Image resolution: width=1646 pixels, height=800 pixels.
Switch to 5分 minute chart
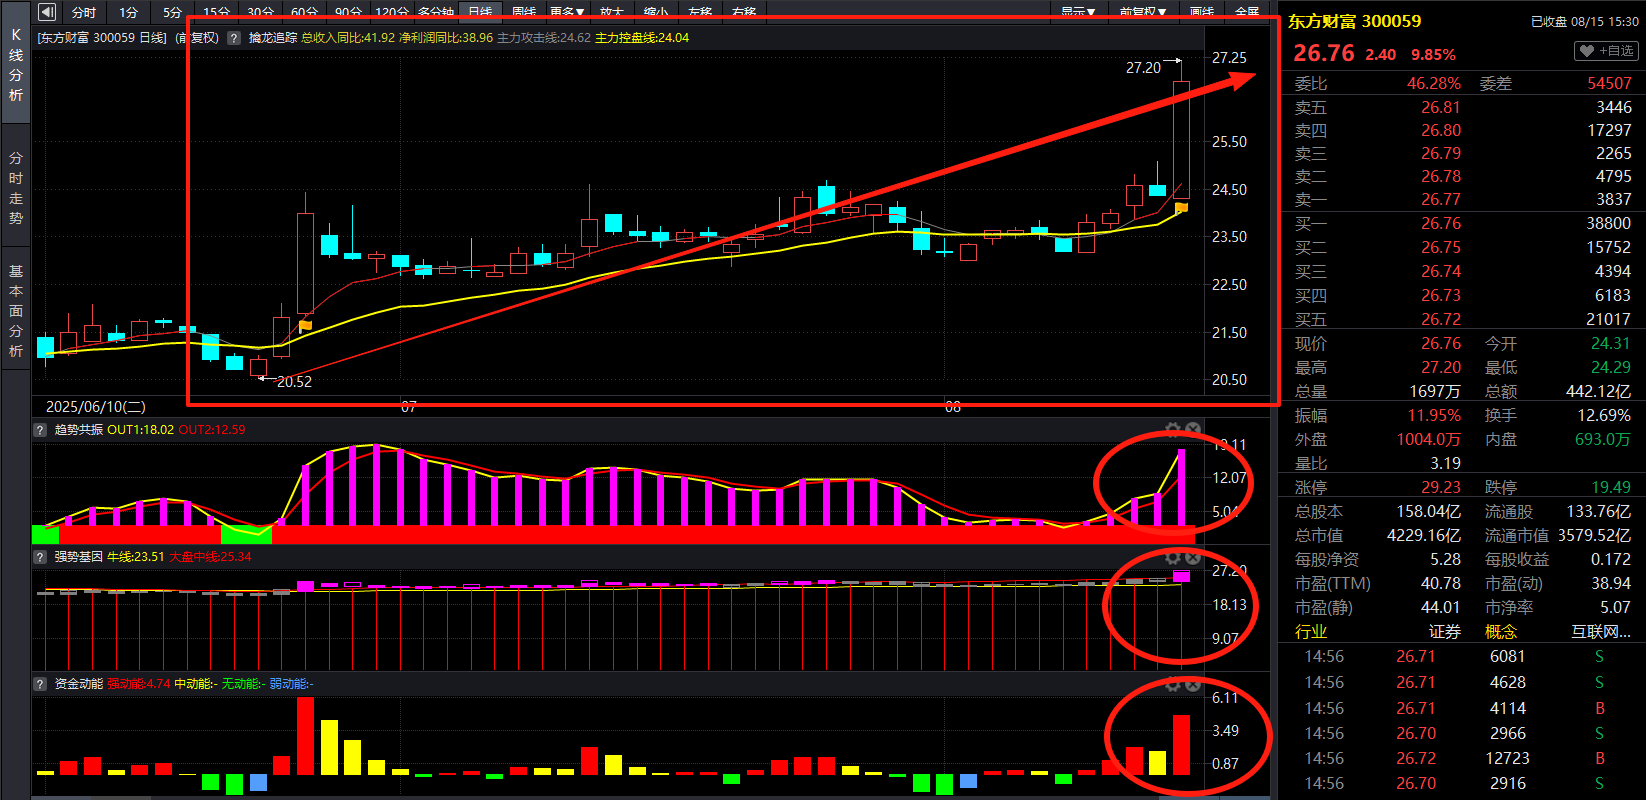tap(173, 12)
